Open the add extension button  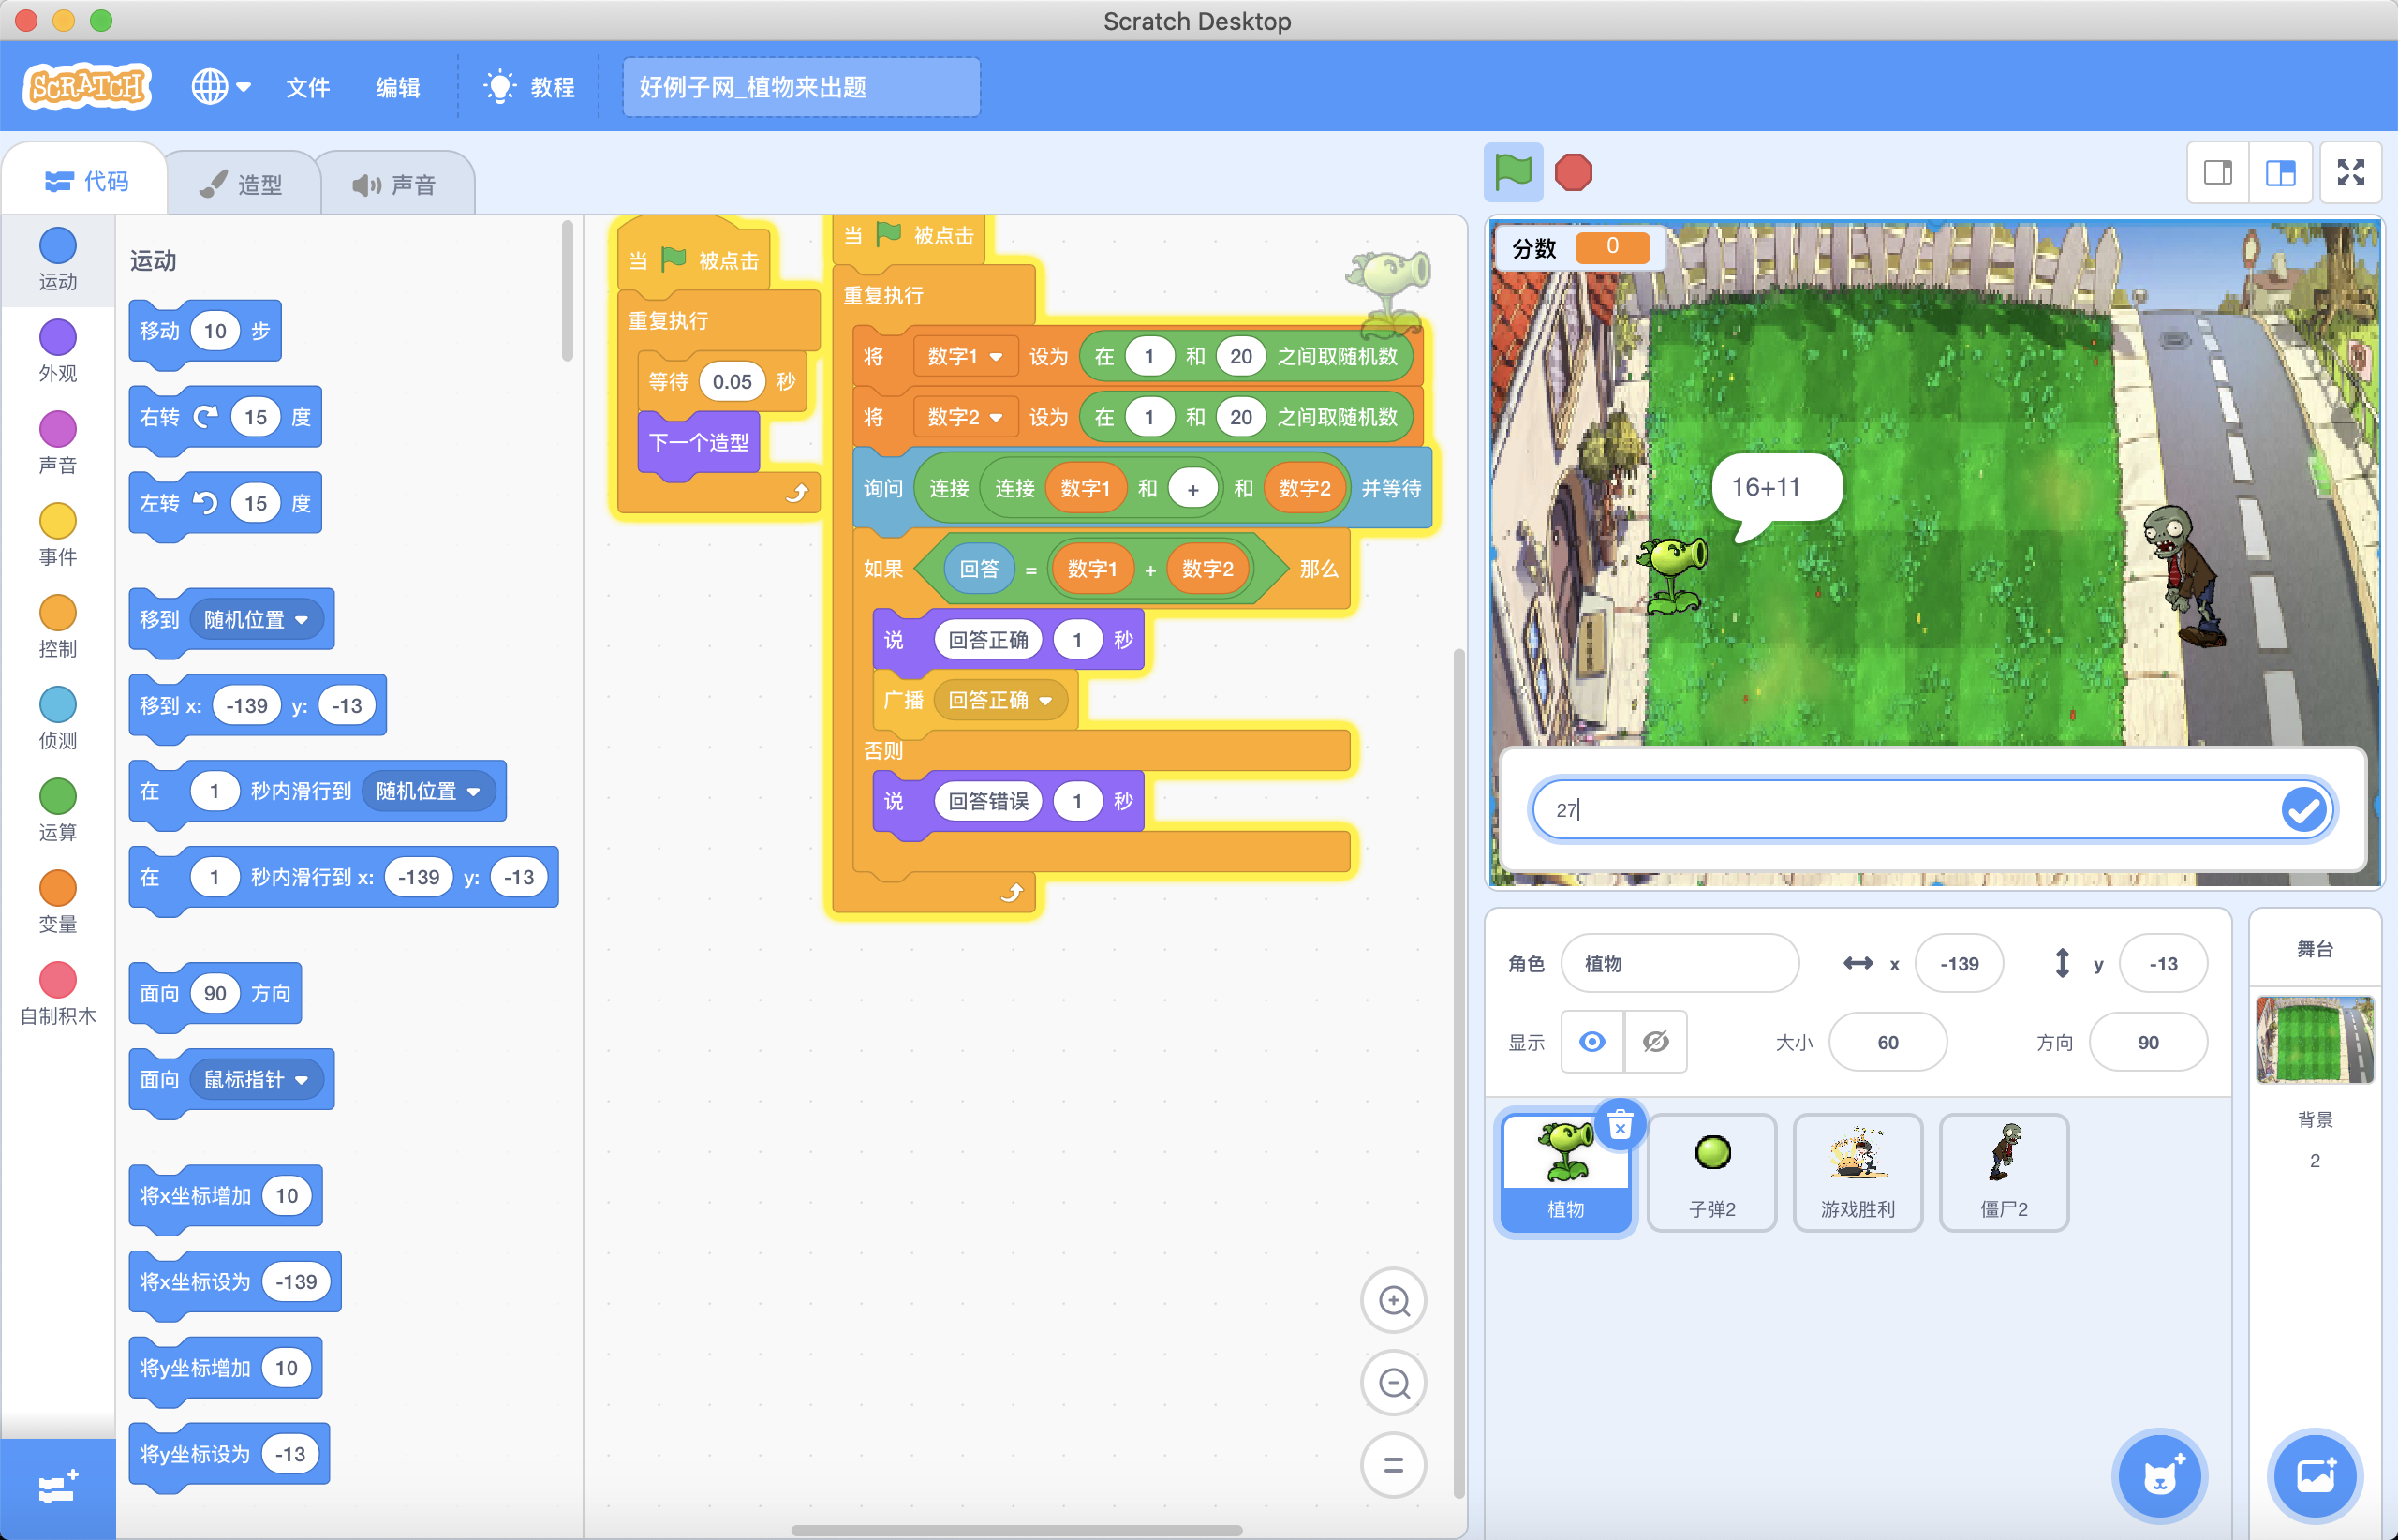(x=58, y=1489)
